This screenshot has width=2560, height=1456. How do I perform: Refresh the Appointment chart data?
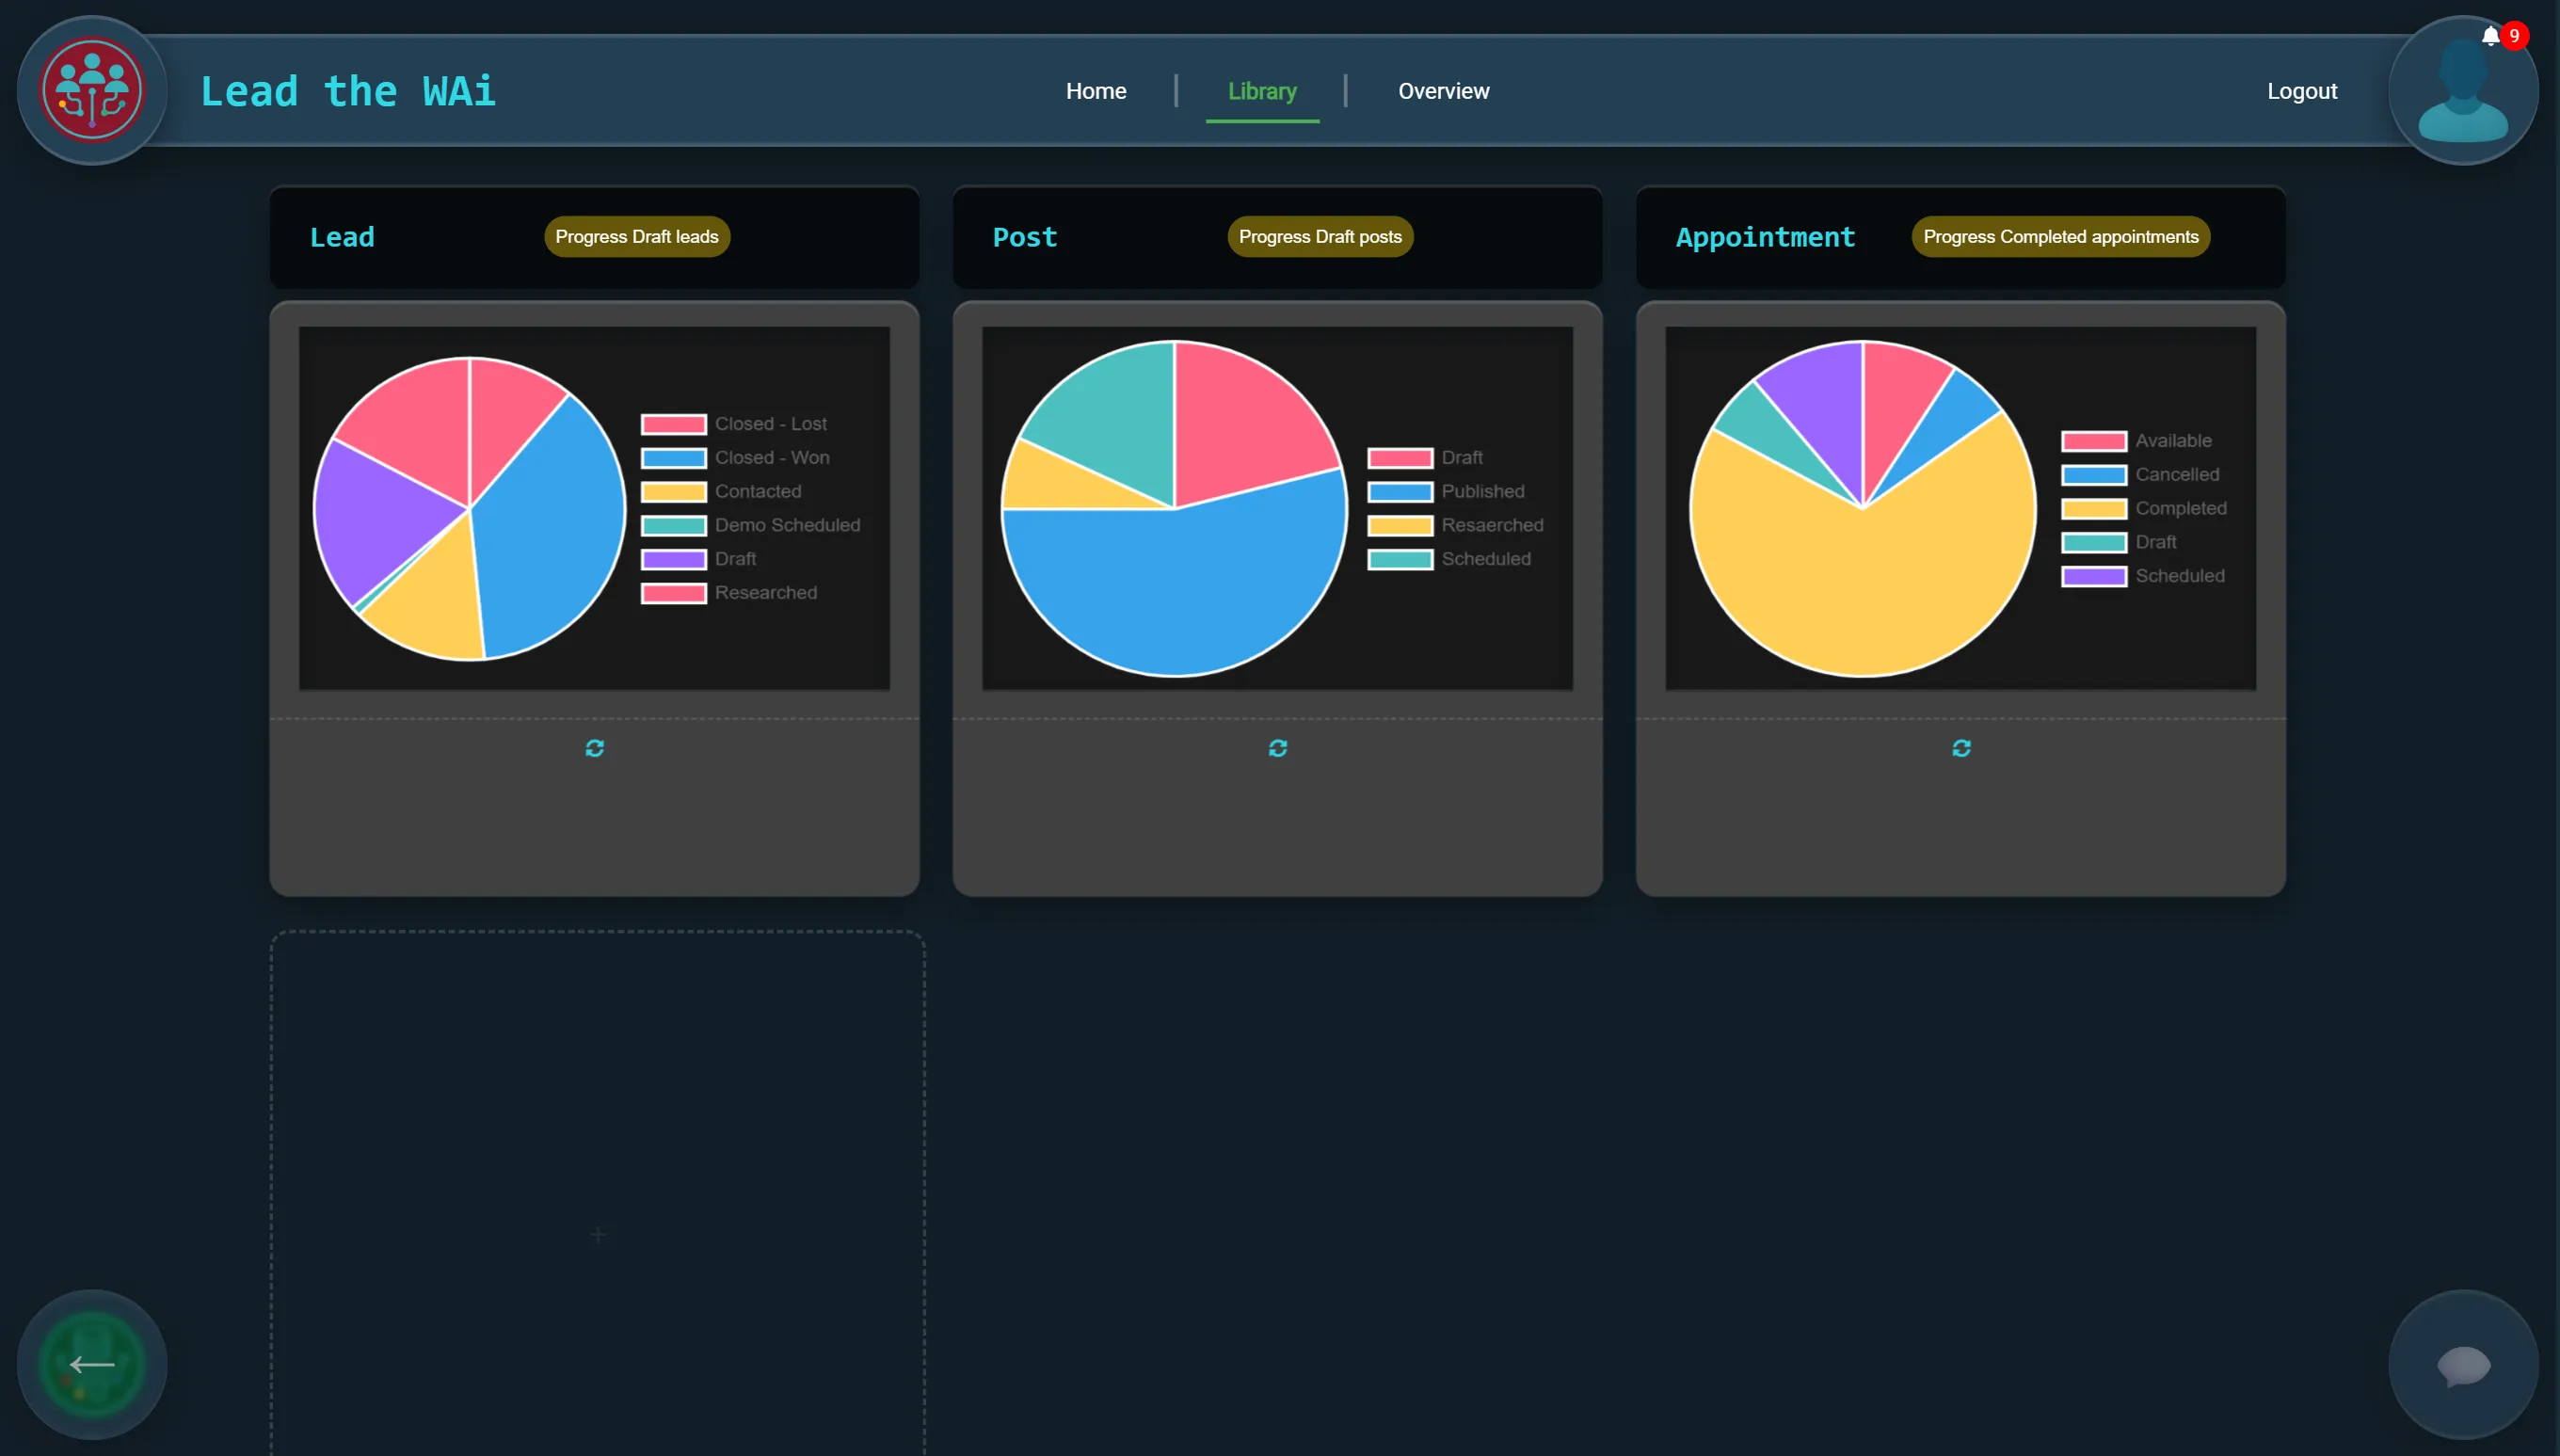(1961, 747)
